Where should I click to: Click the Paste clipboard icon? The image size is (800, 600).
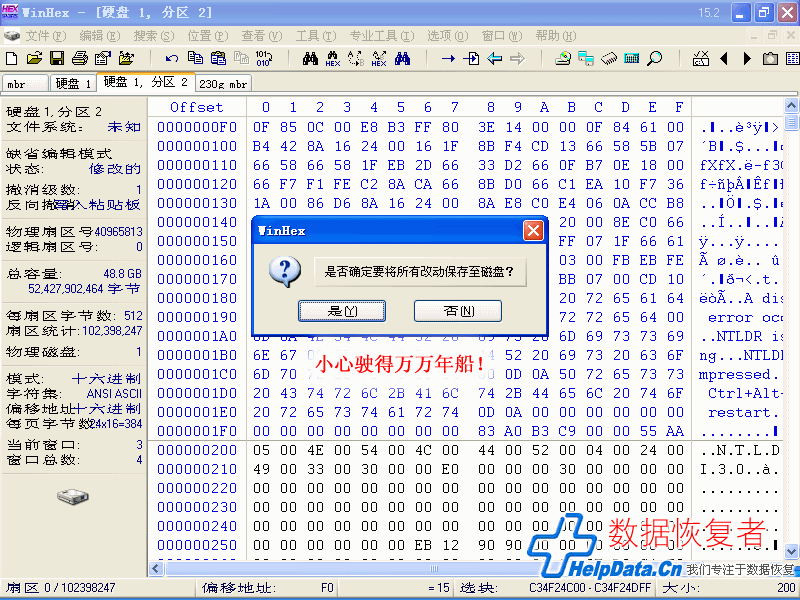(x=218, y=58)
